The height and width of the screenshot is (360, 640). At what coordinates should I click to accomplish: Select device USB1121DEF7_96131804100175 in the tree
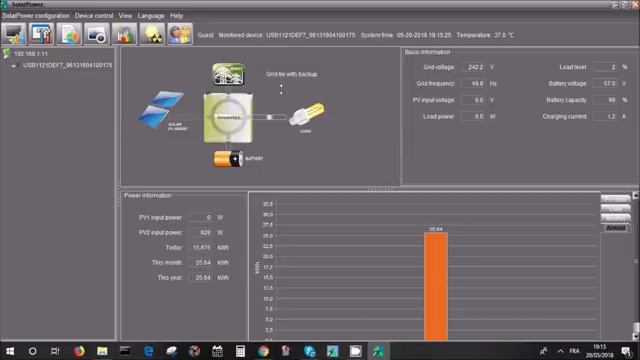(x=67, y=65)
